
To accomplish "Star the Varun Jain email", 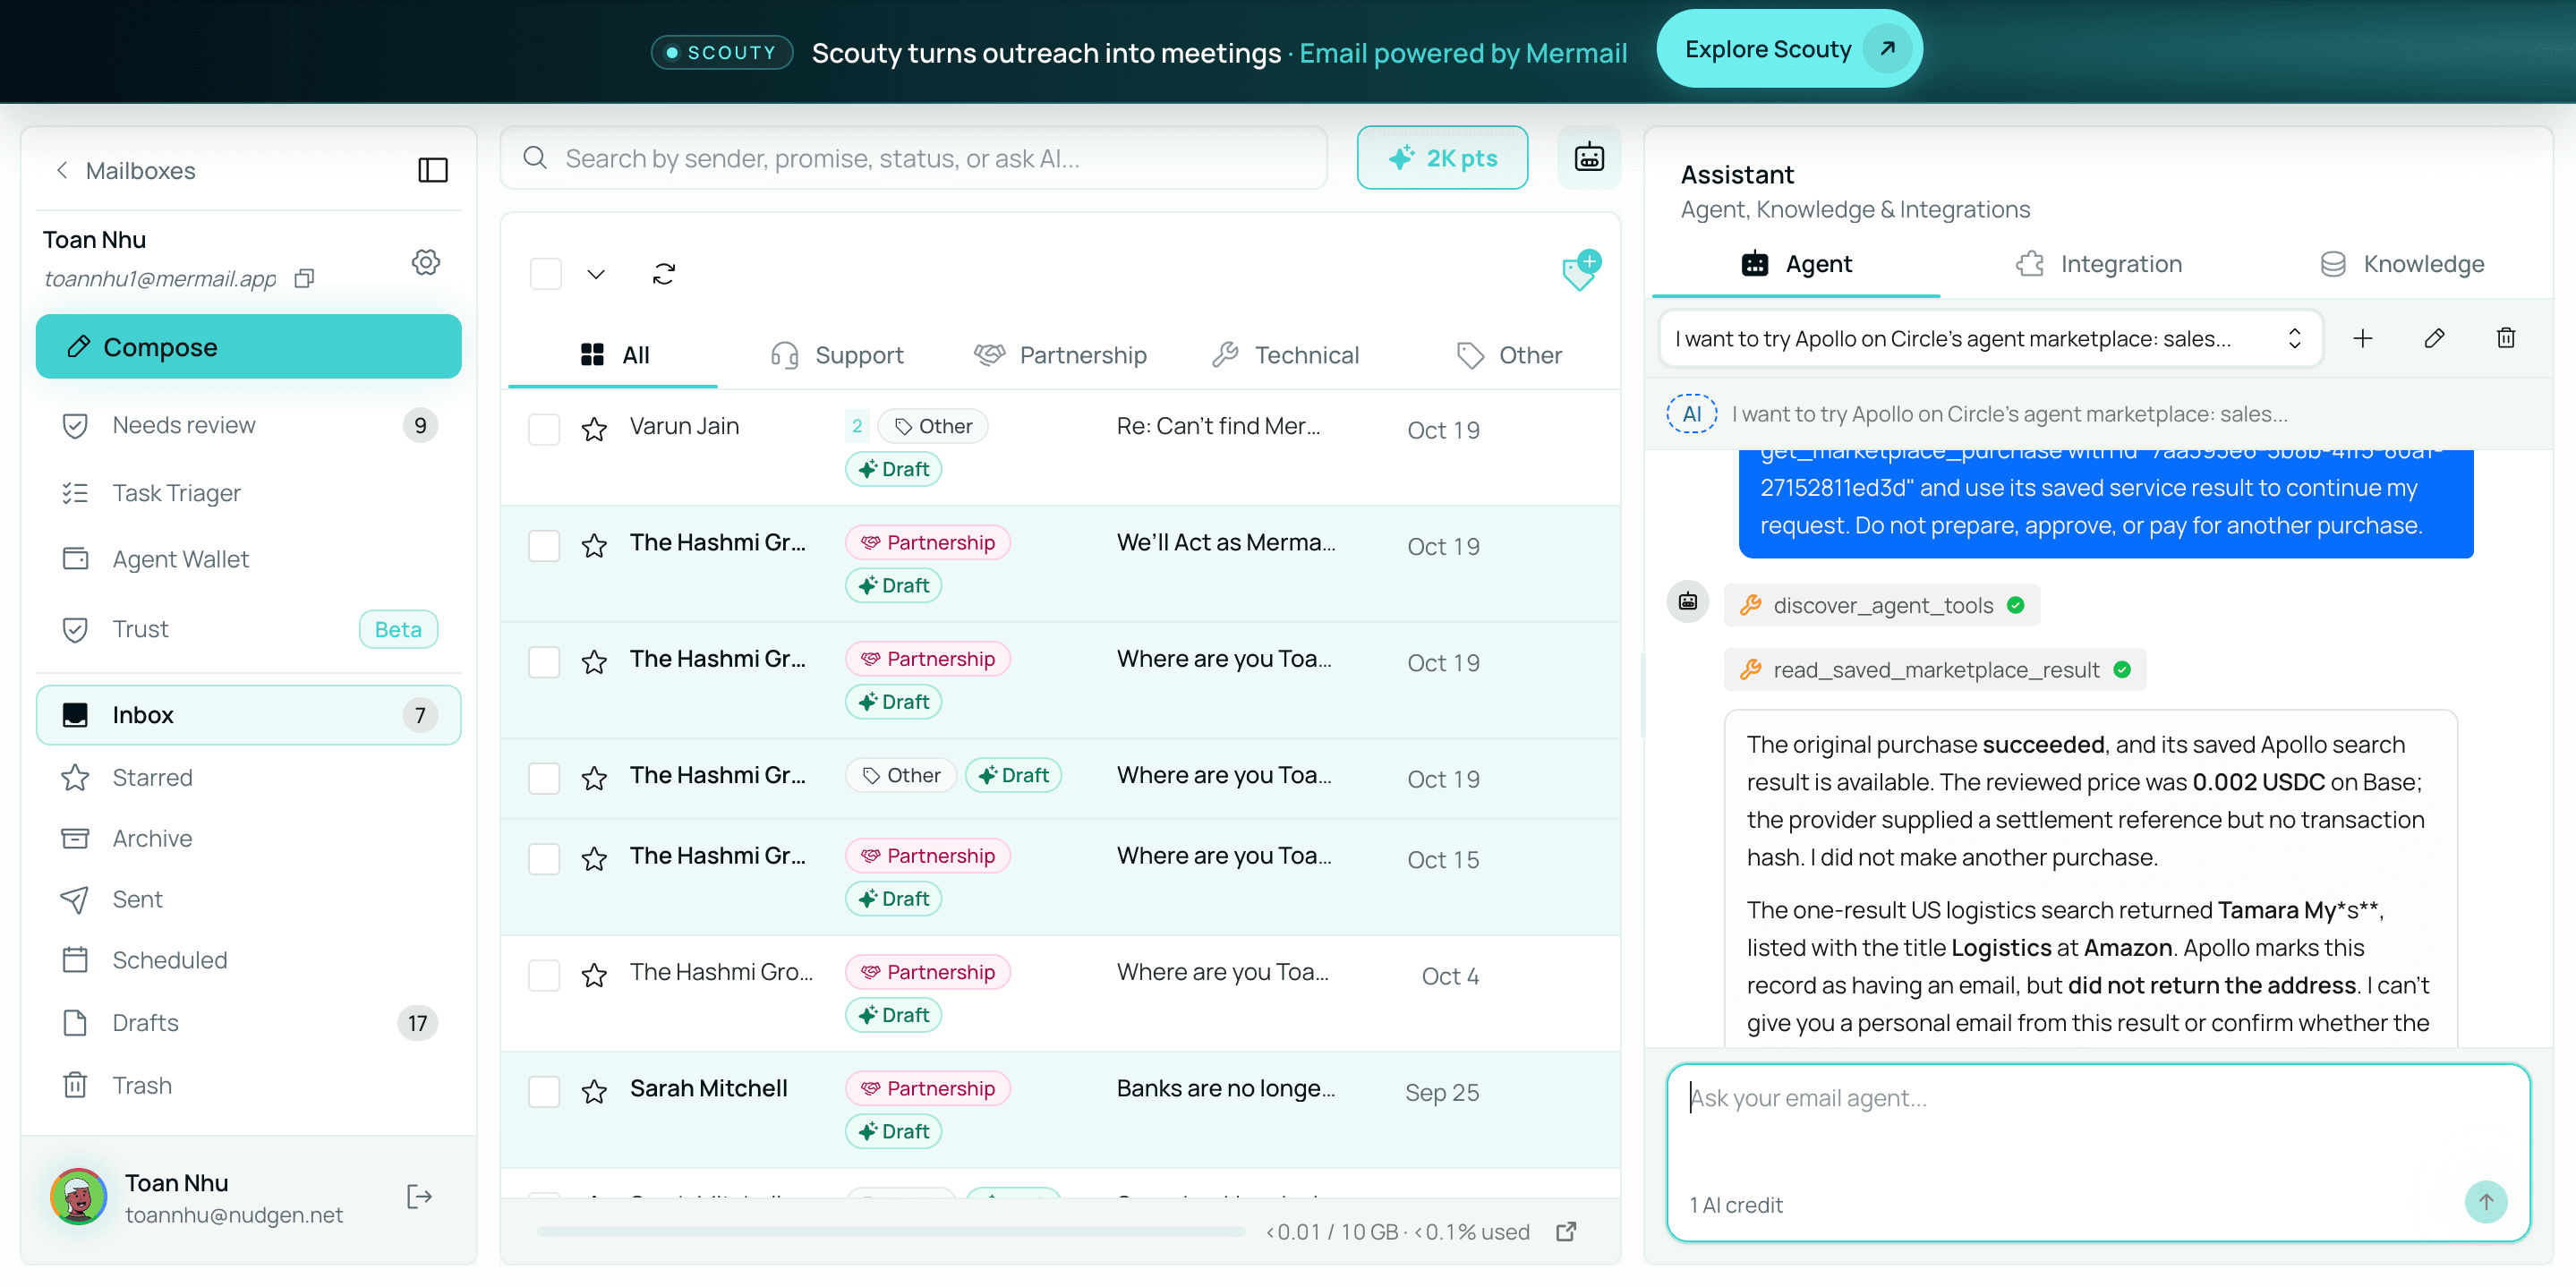I will click(x=594, y=430).
